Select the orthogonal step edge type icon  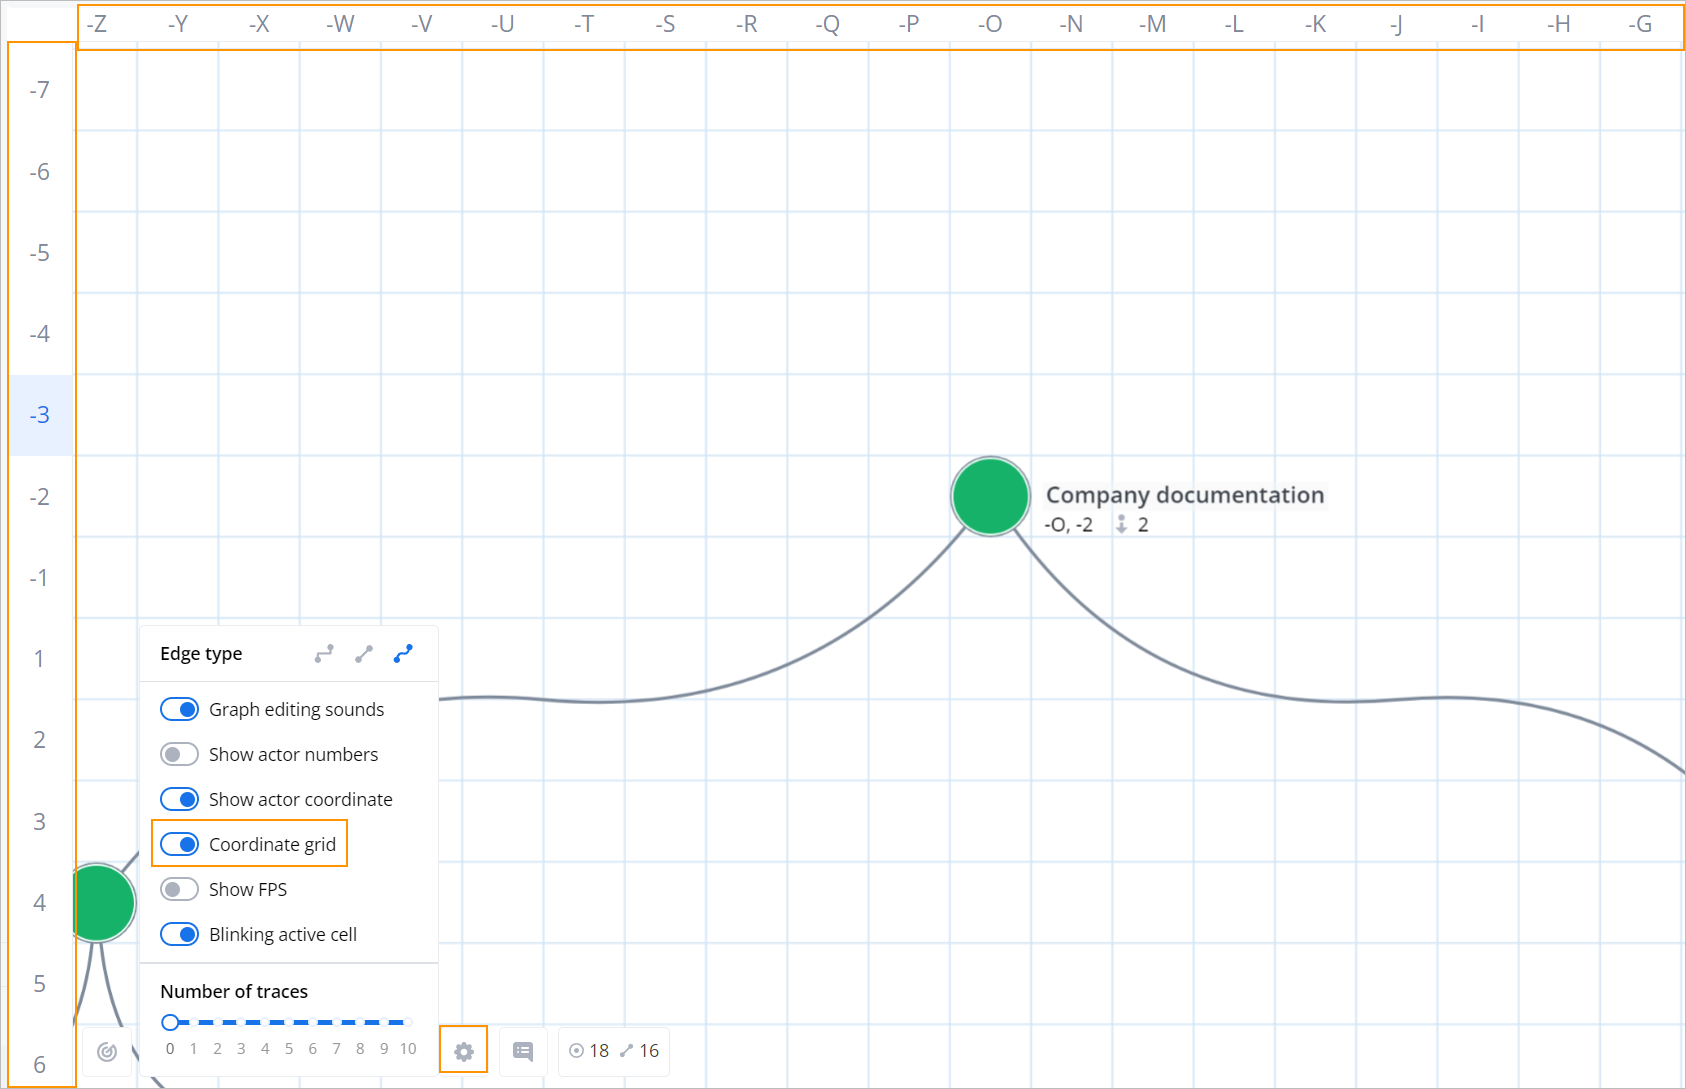click(x=324, y=654)
